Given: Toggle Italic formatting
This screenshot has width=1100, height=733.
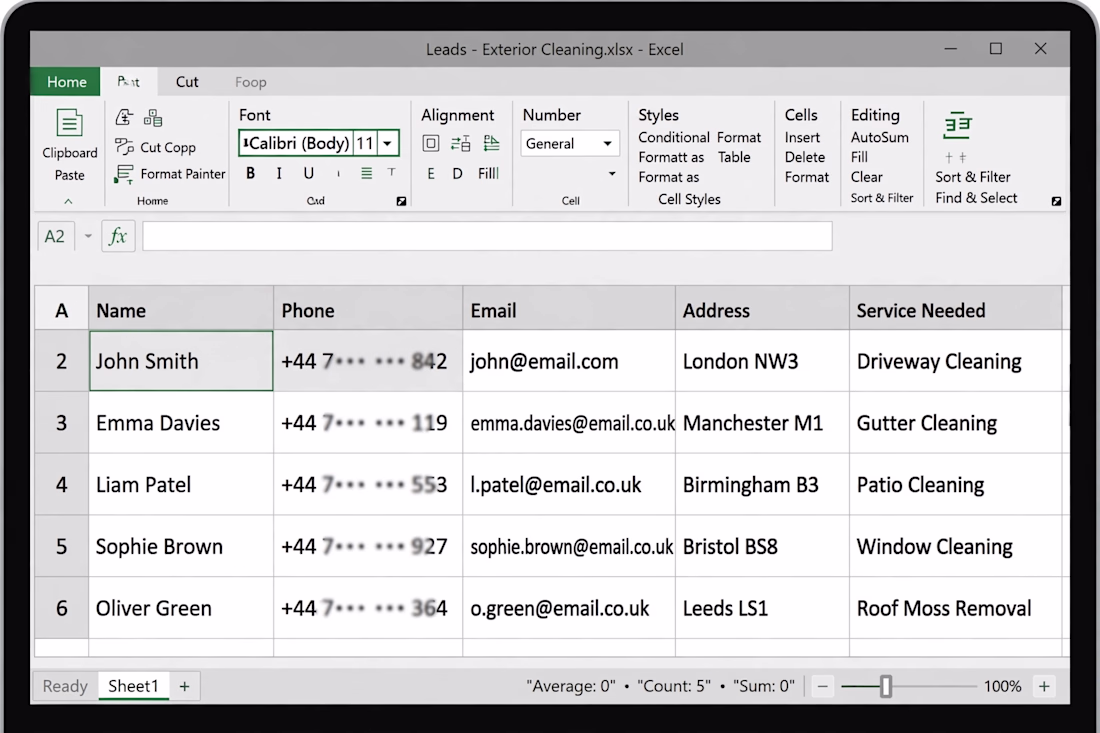Looking at the screenshot, I should [279, 173].
